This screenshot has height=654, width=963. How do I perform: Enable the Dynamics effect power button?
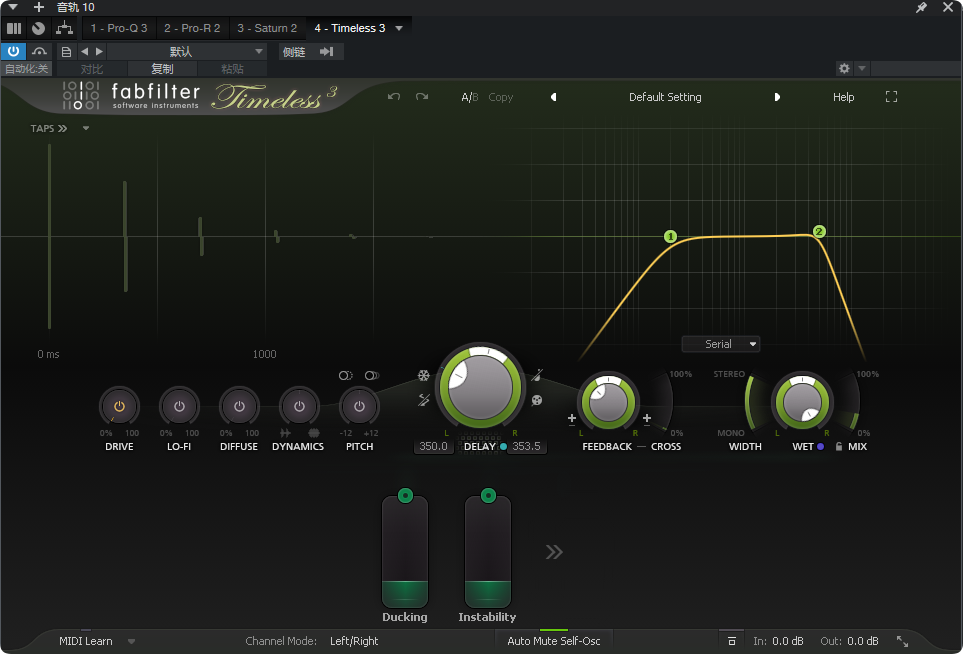point(299,407)
